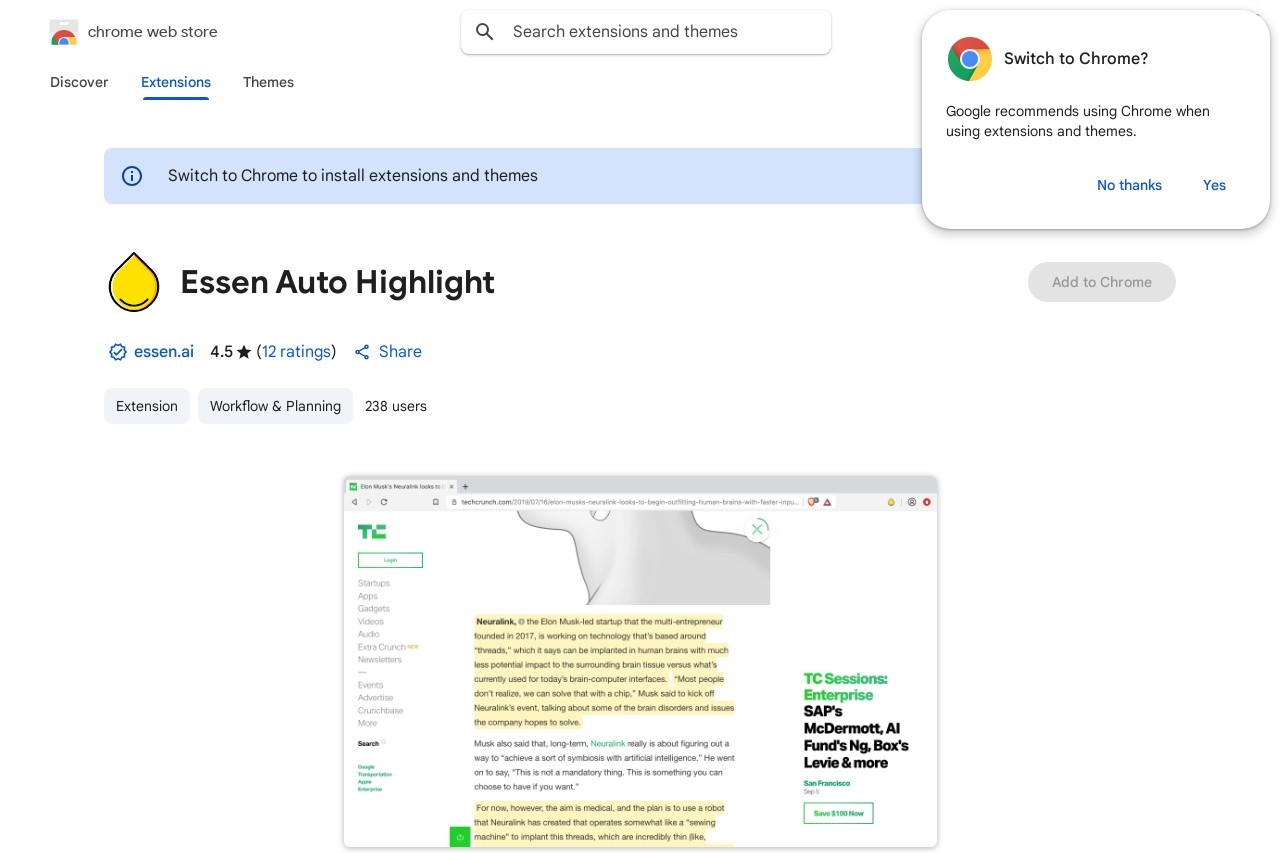View the 12 ratings link
This screenshot has width=1280, height=853.
click(296, 352)
